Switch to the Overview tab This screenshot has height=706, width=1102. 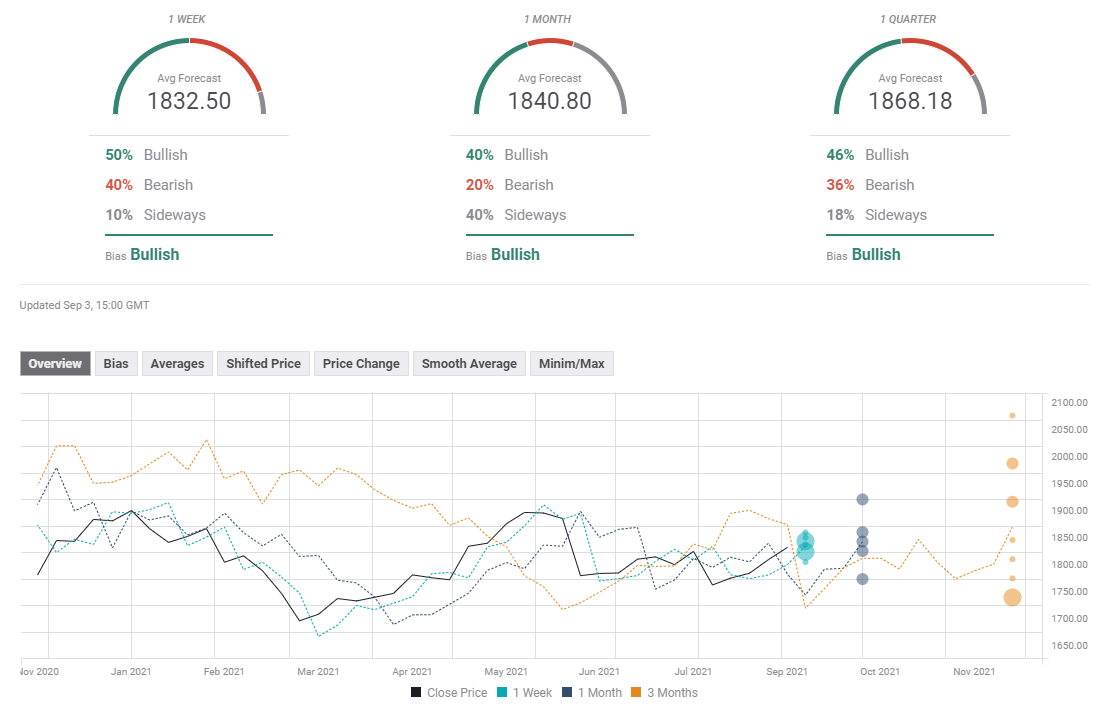55,364
